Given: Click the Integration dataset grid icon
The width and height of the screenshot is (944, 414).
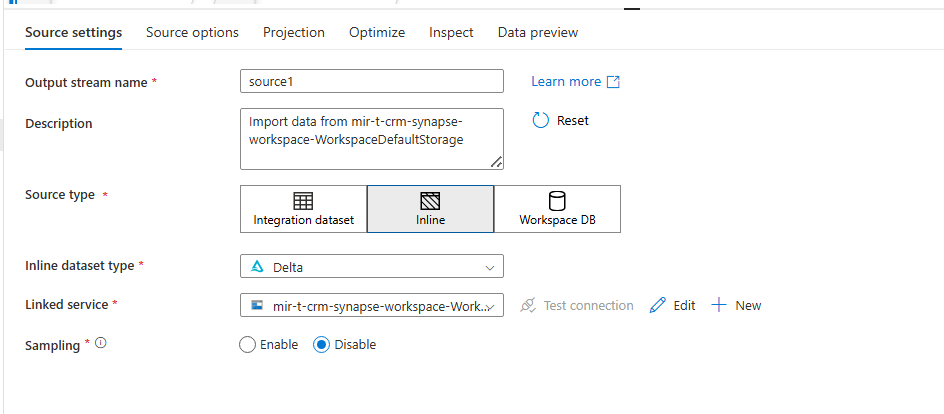Looking at the screenshot, I should (303, 201).
